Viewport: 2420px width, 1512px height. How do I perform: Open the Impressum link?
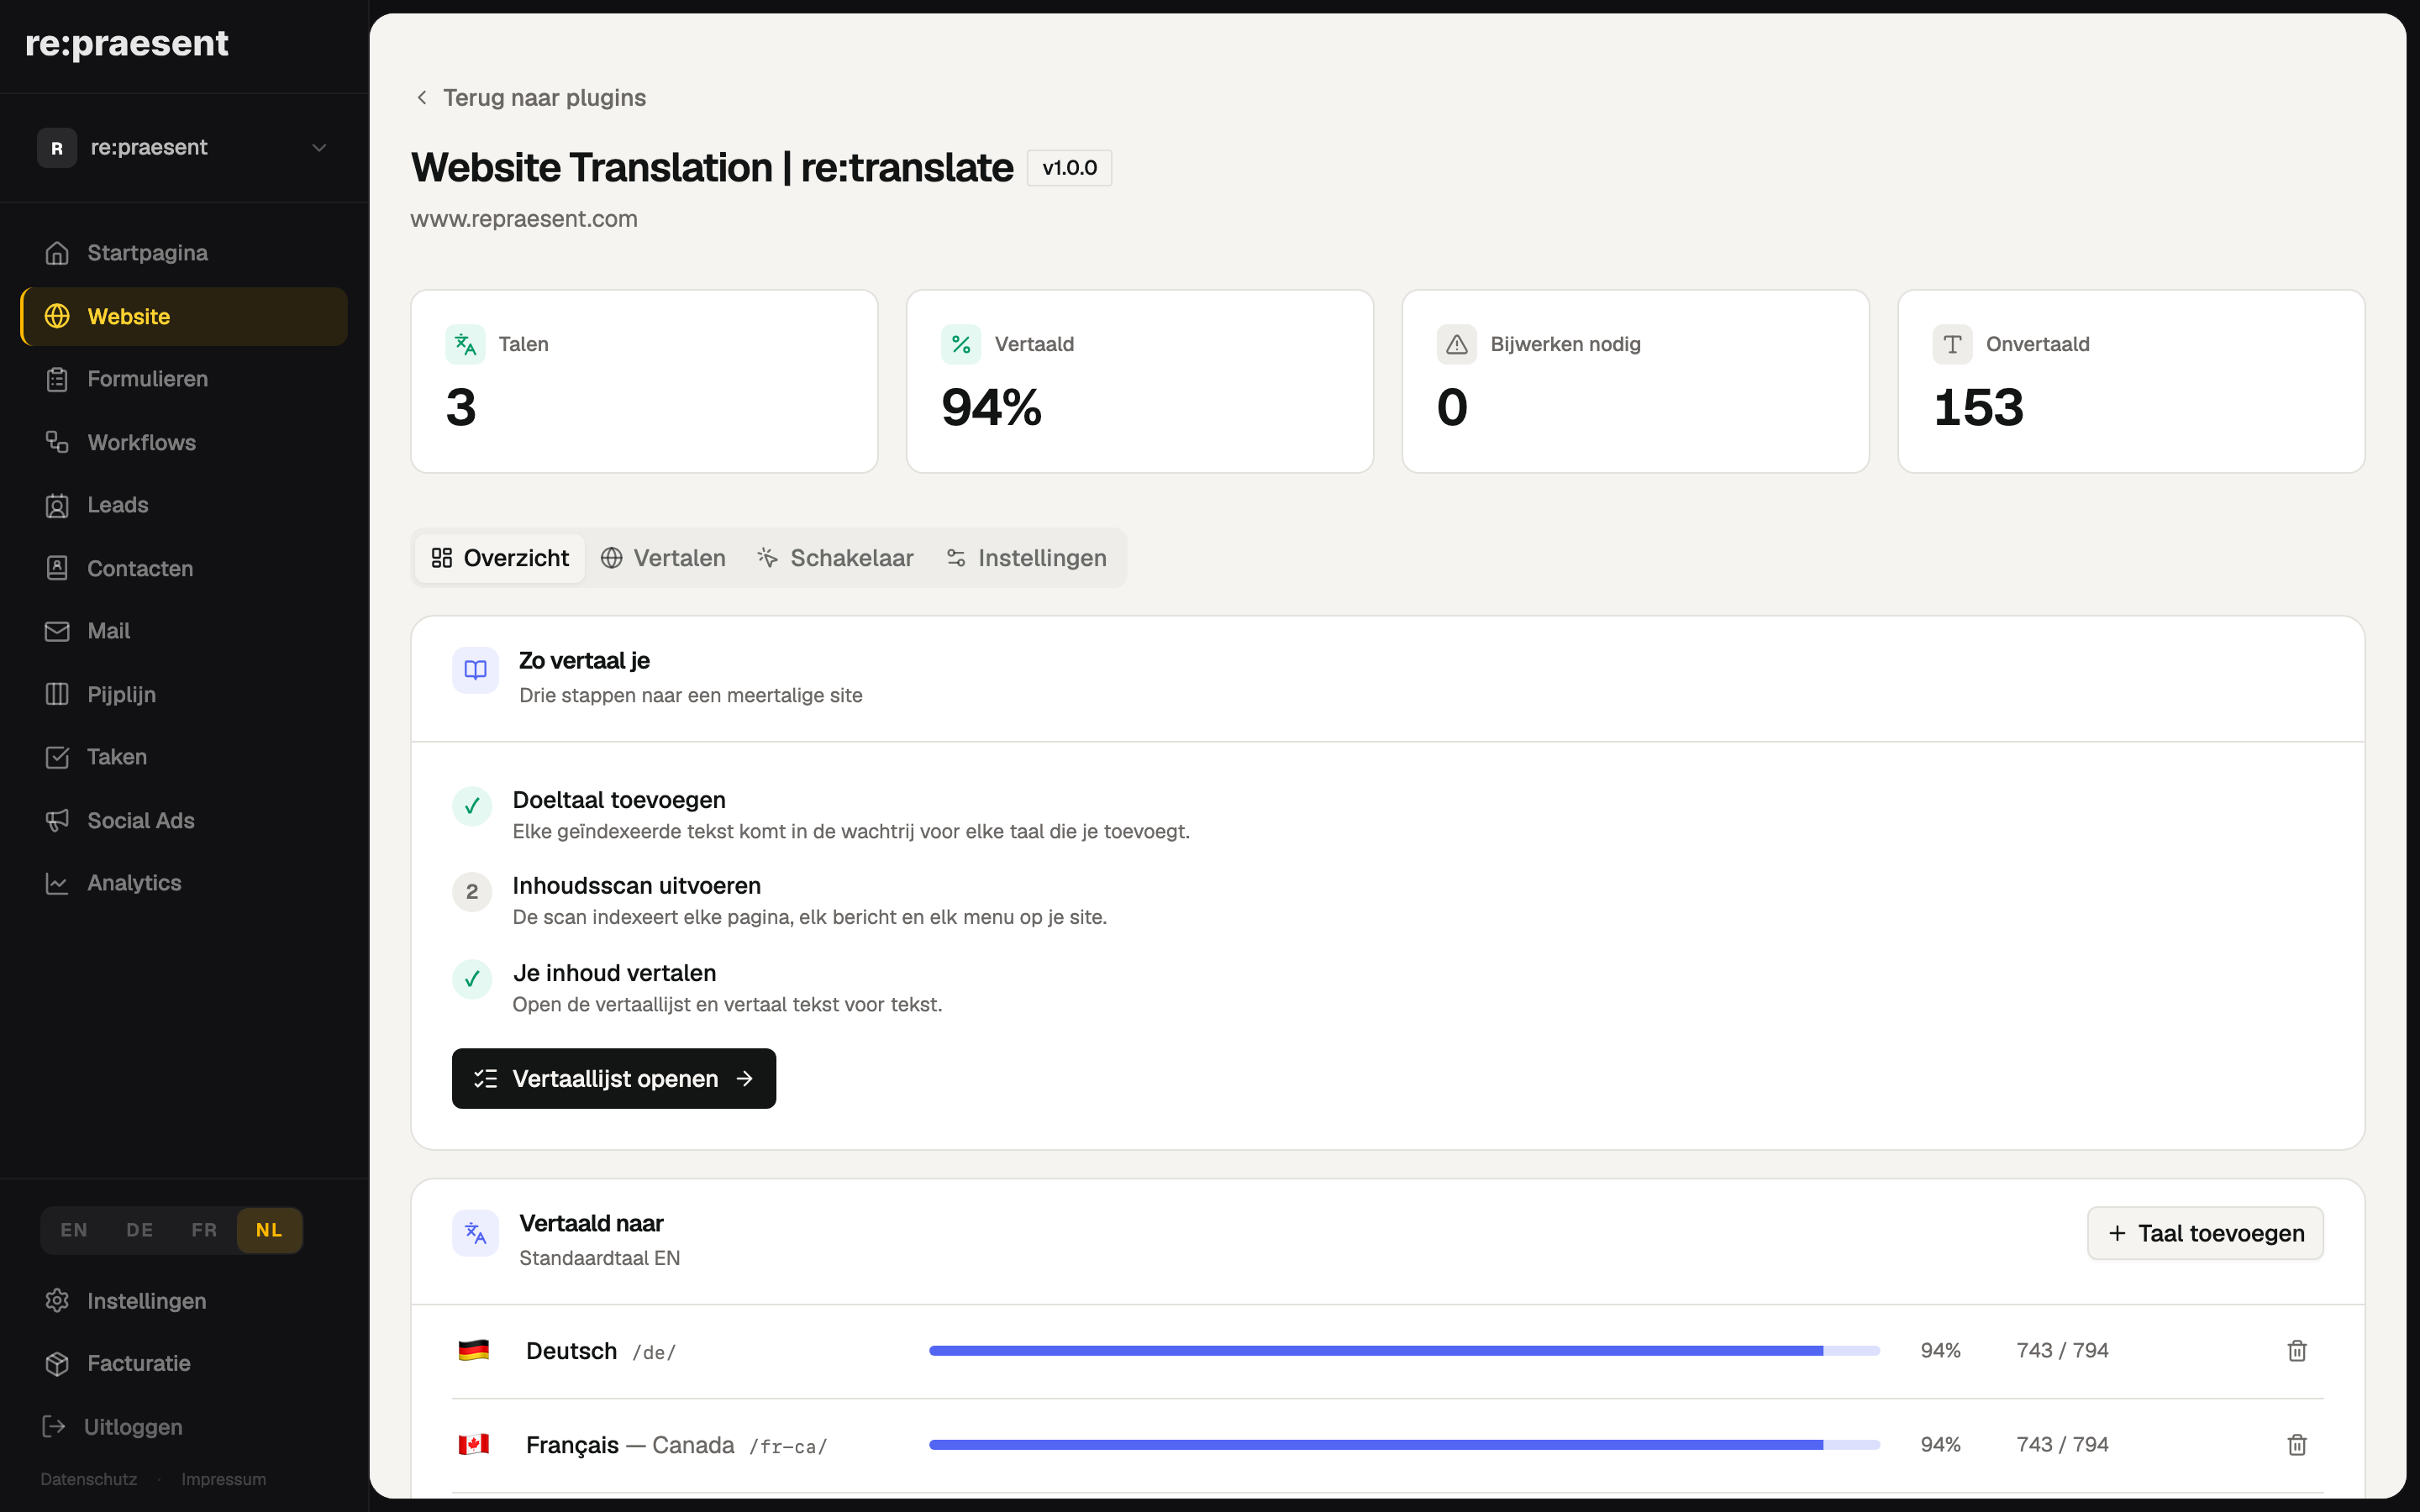point(224,1479)
